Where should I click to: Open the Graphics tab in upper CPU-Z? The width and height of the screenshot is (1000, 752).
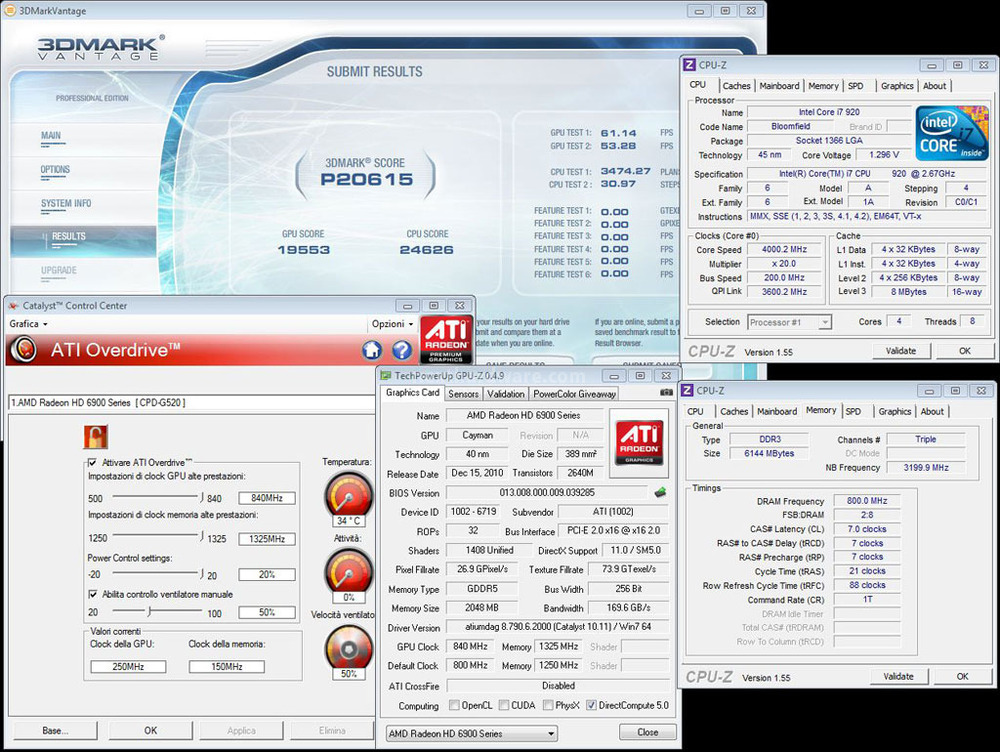click(897, 85)
